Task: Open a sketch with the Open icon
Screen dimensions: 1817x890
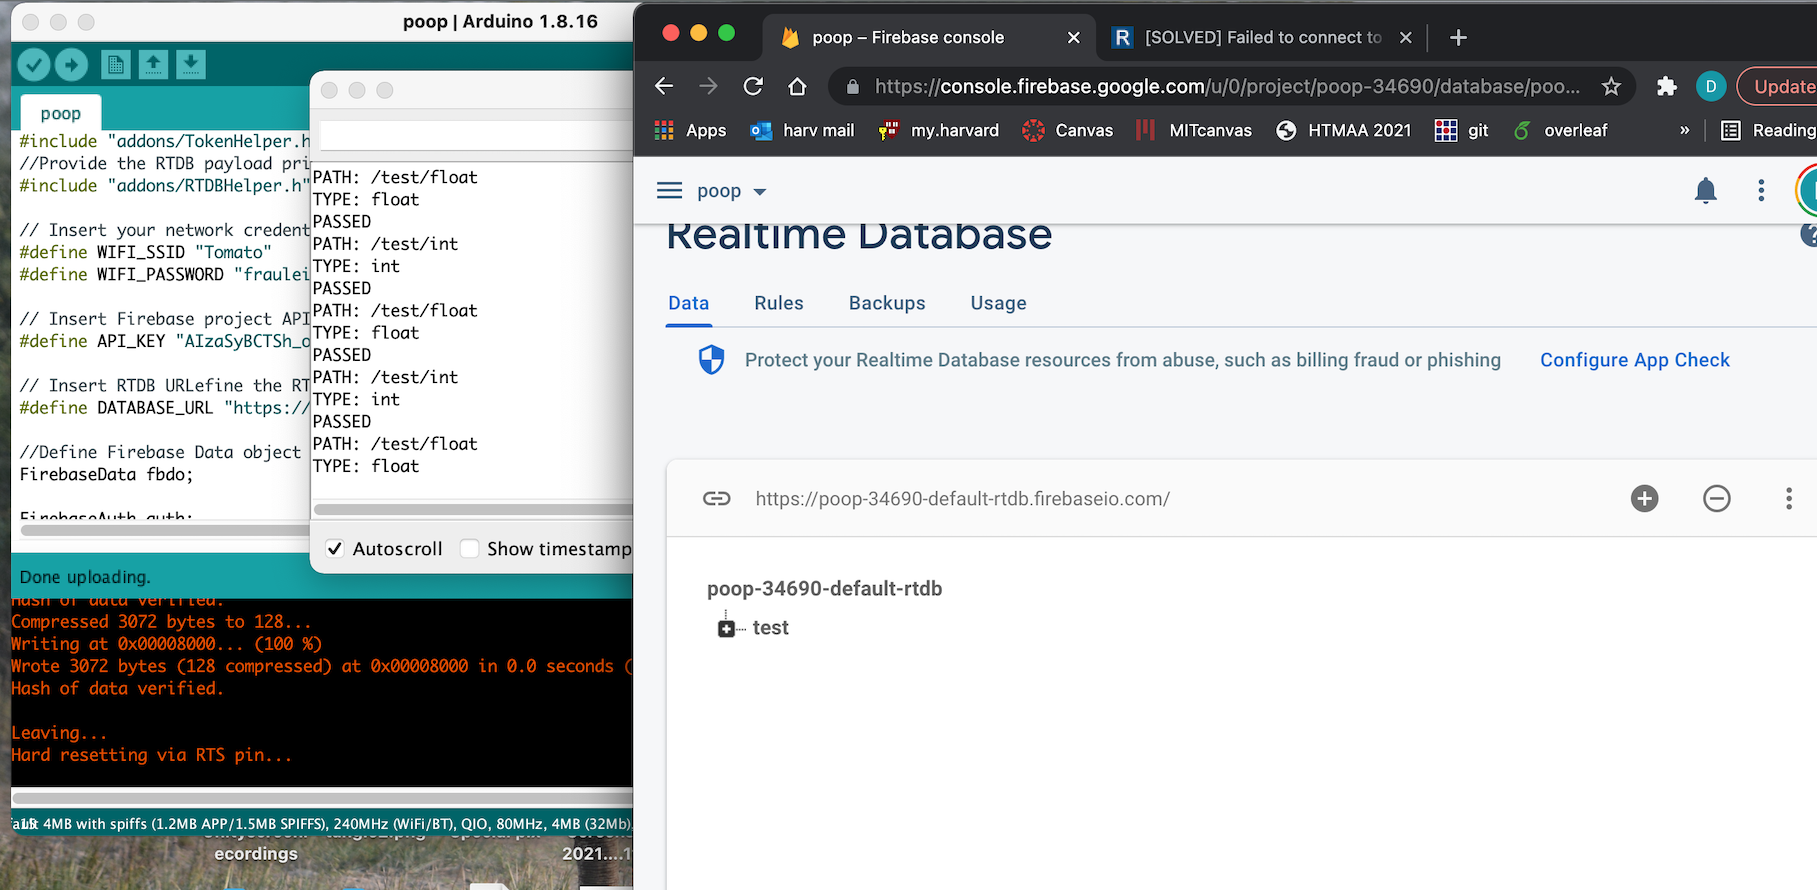Action: point(153,65)
